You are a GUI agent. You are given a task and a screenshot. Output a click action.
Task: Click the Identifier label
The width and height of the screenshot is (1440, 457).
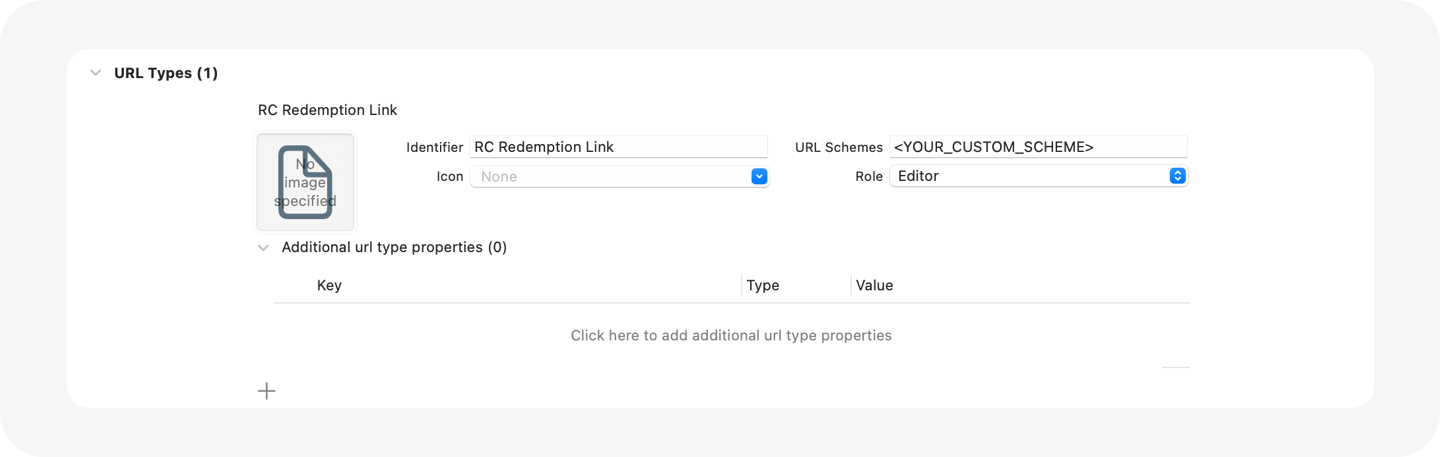(434, 147)
